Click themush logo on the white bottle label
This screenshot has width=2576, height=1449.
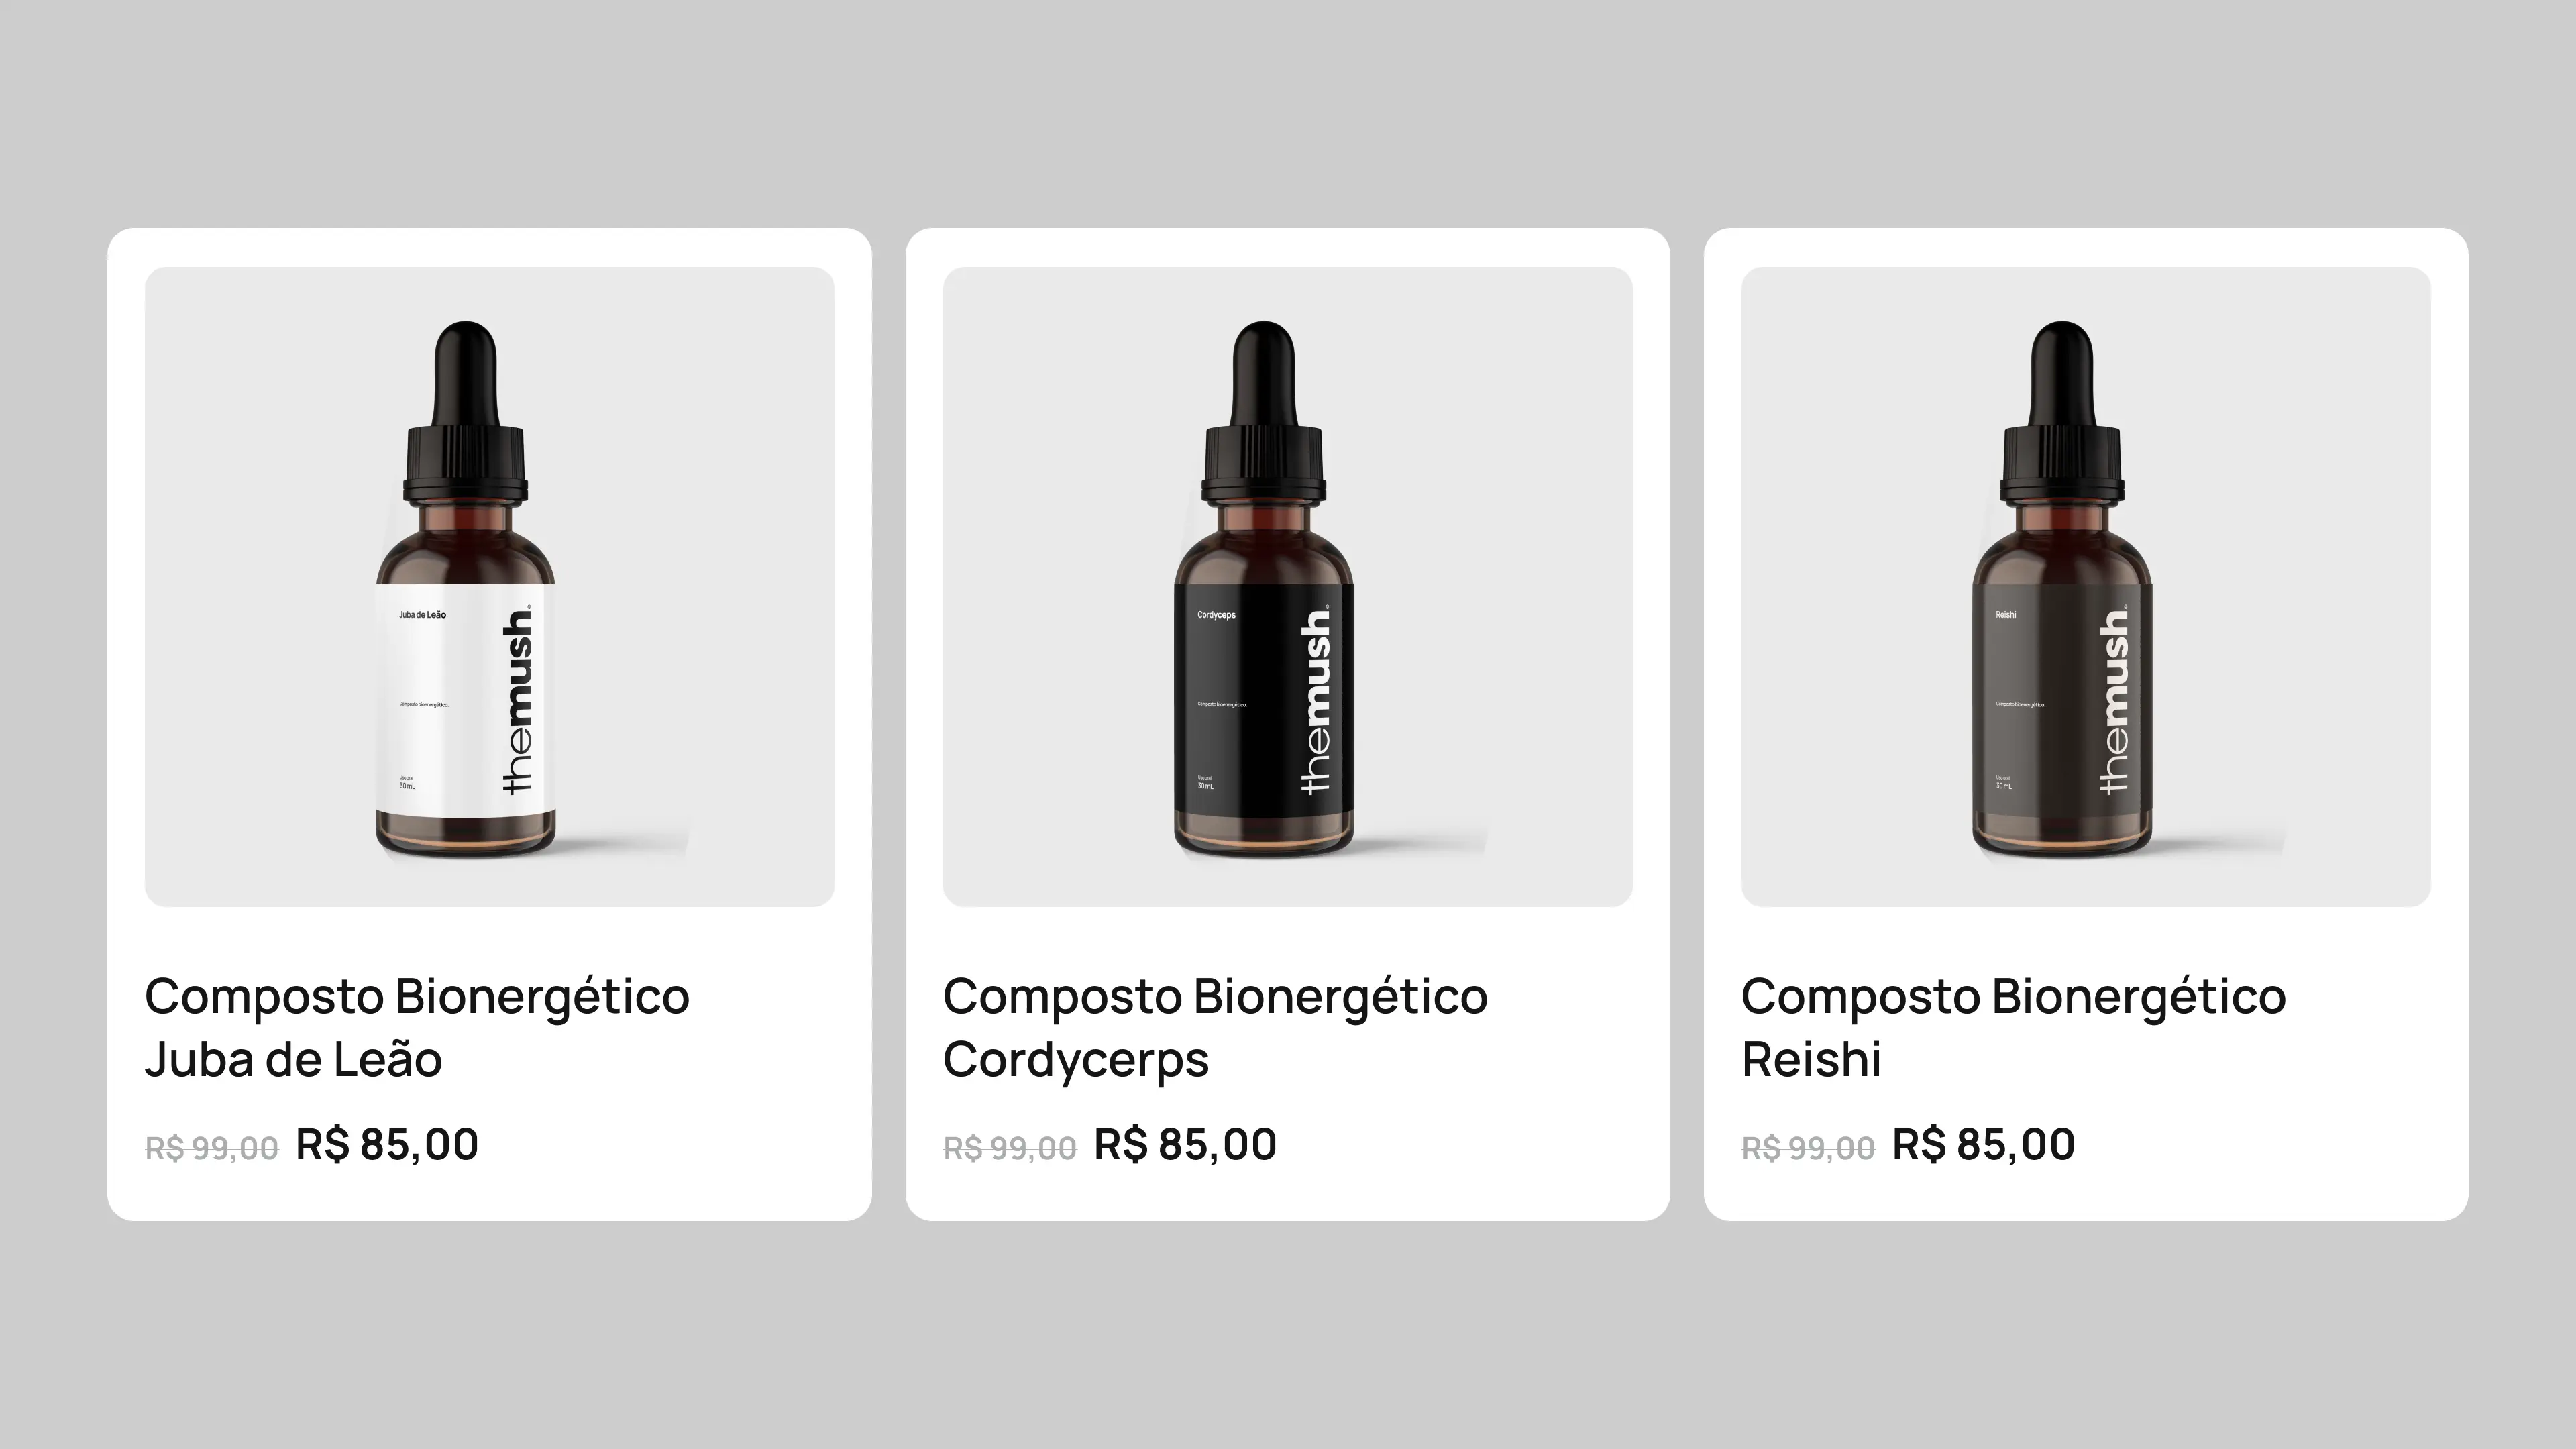pyautogui.click(x=517, y=700)
